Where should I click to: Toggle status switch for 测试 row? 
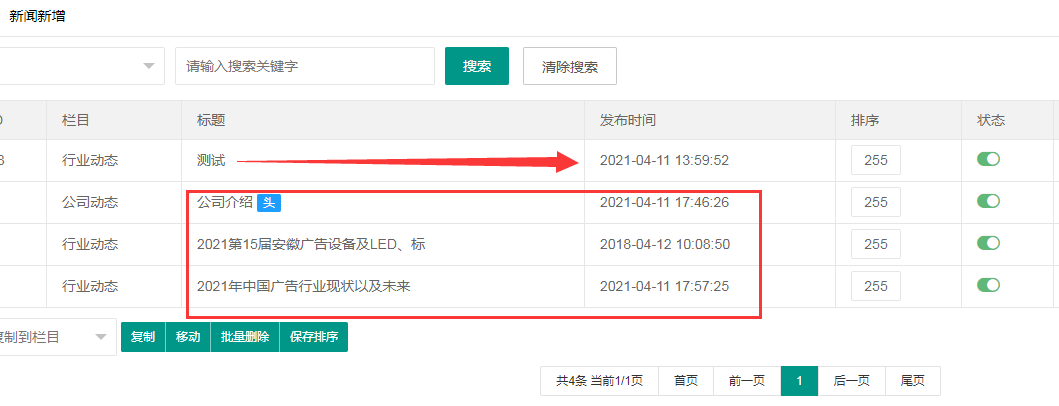[988, 159]
